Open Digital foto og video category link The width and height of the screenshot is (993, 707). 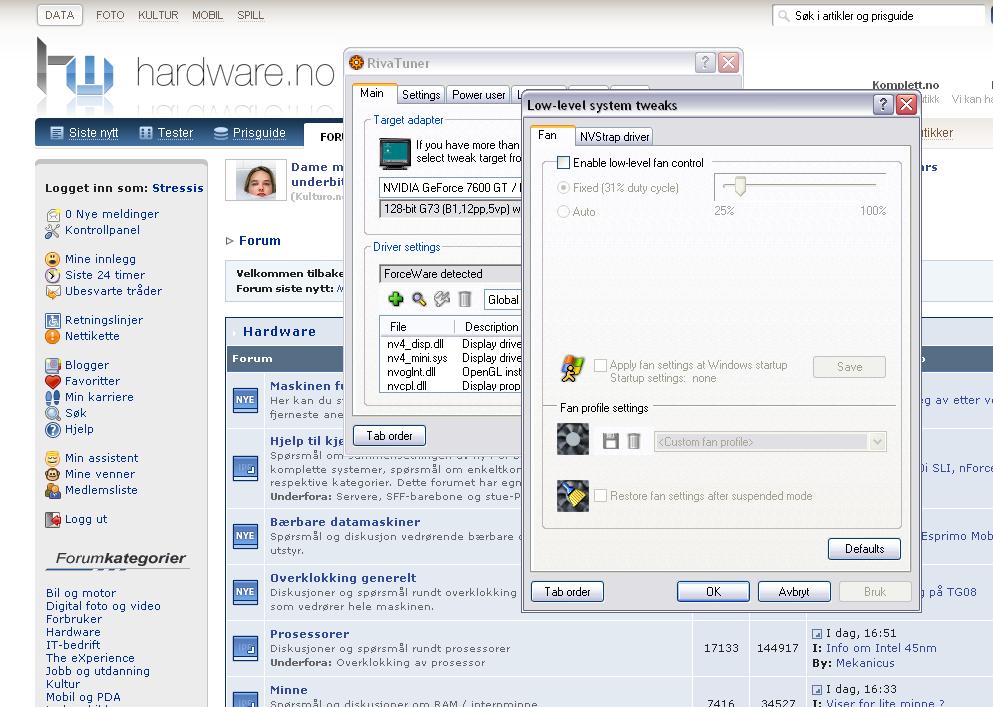(x=103, y=606)
